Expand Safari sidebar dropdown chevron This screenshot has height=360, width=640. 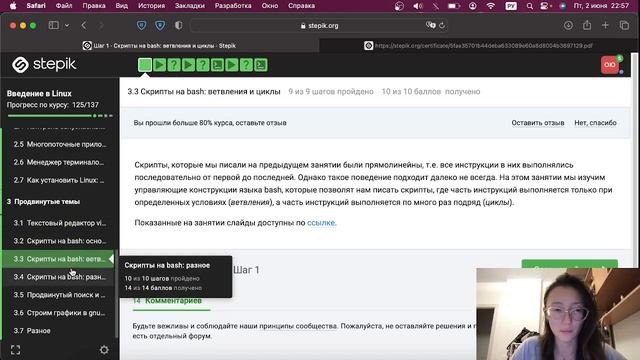point(67,25)
